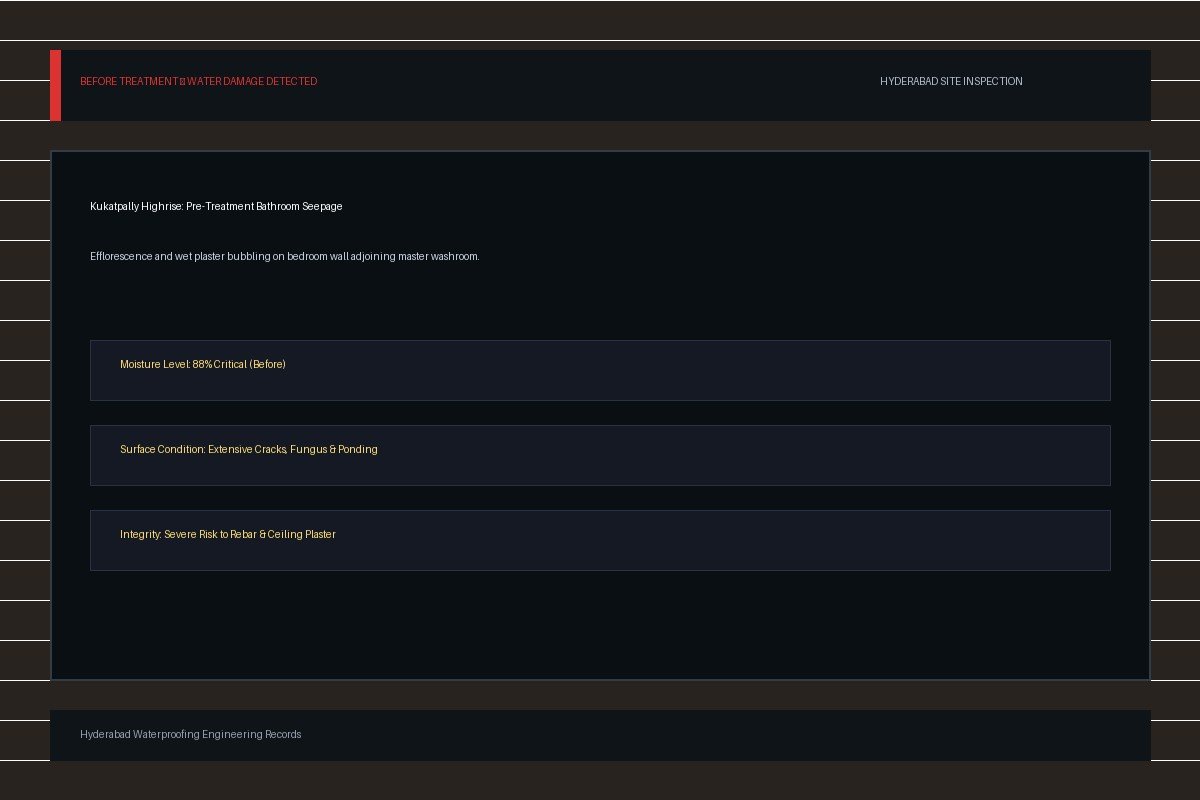1200x800 pixels.
Task: Select the 'Integrity: Severe Risk to Rebar' row
Action: [600, 540]
